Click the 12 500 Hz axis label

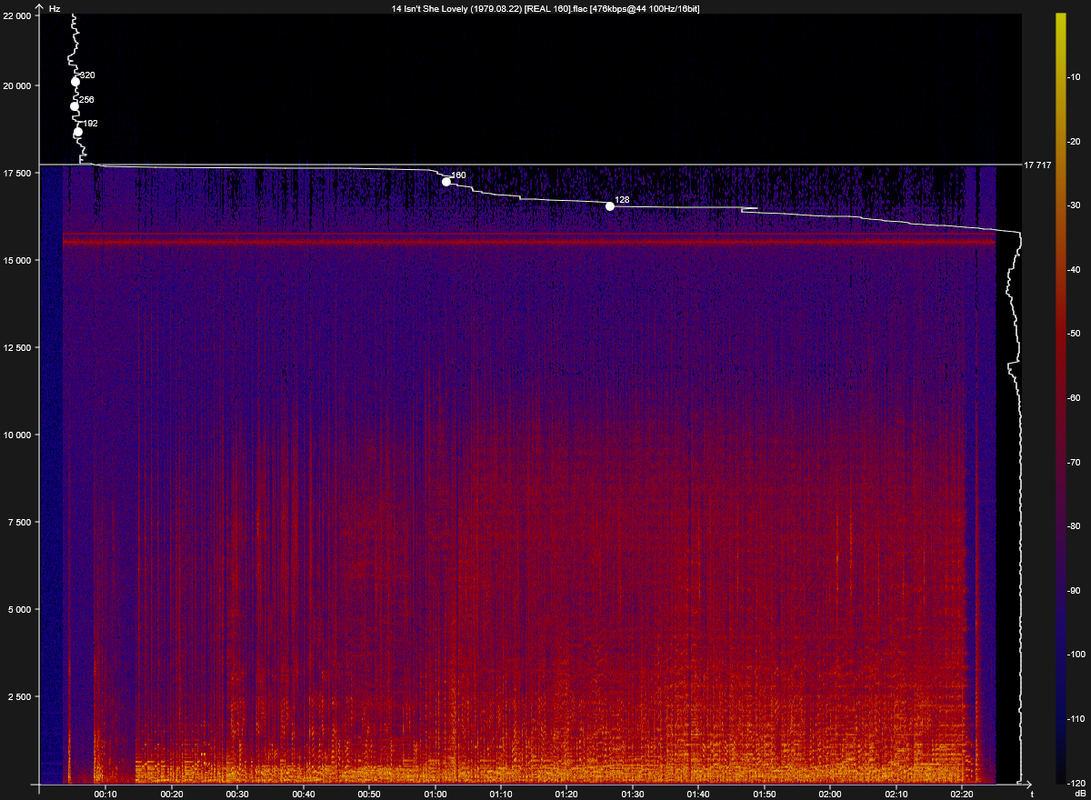(17, 348)
